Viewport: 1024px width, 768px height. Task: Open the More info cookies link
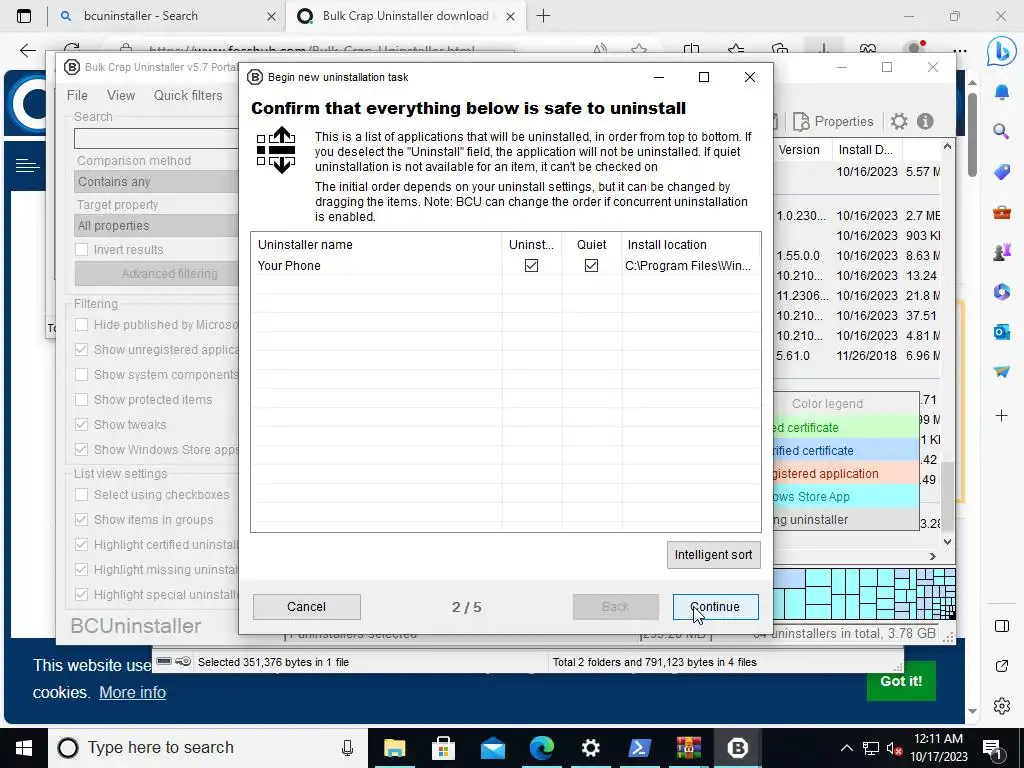click(x=133, y=692)
